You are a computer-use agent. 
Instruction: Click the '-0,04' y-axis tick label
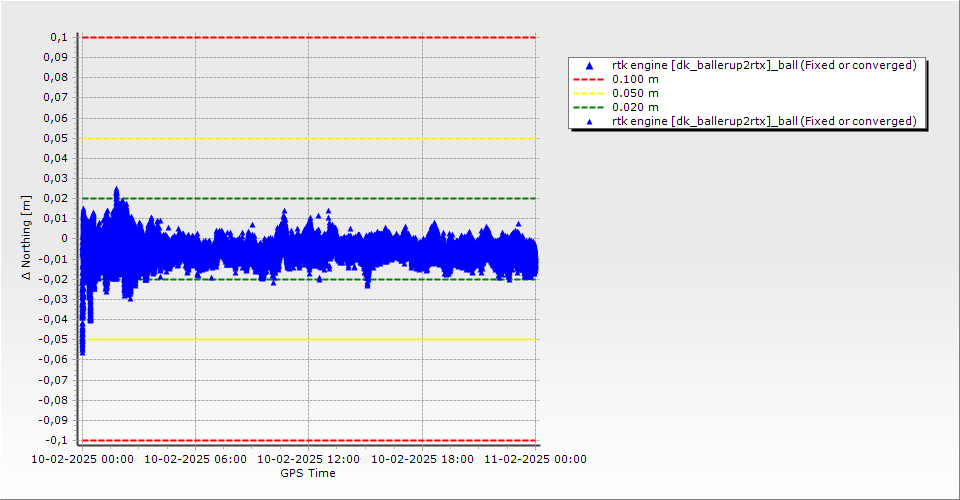[54, 319]
